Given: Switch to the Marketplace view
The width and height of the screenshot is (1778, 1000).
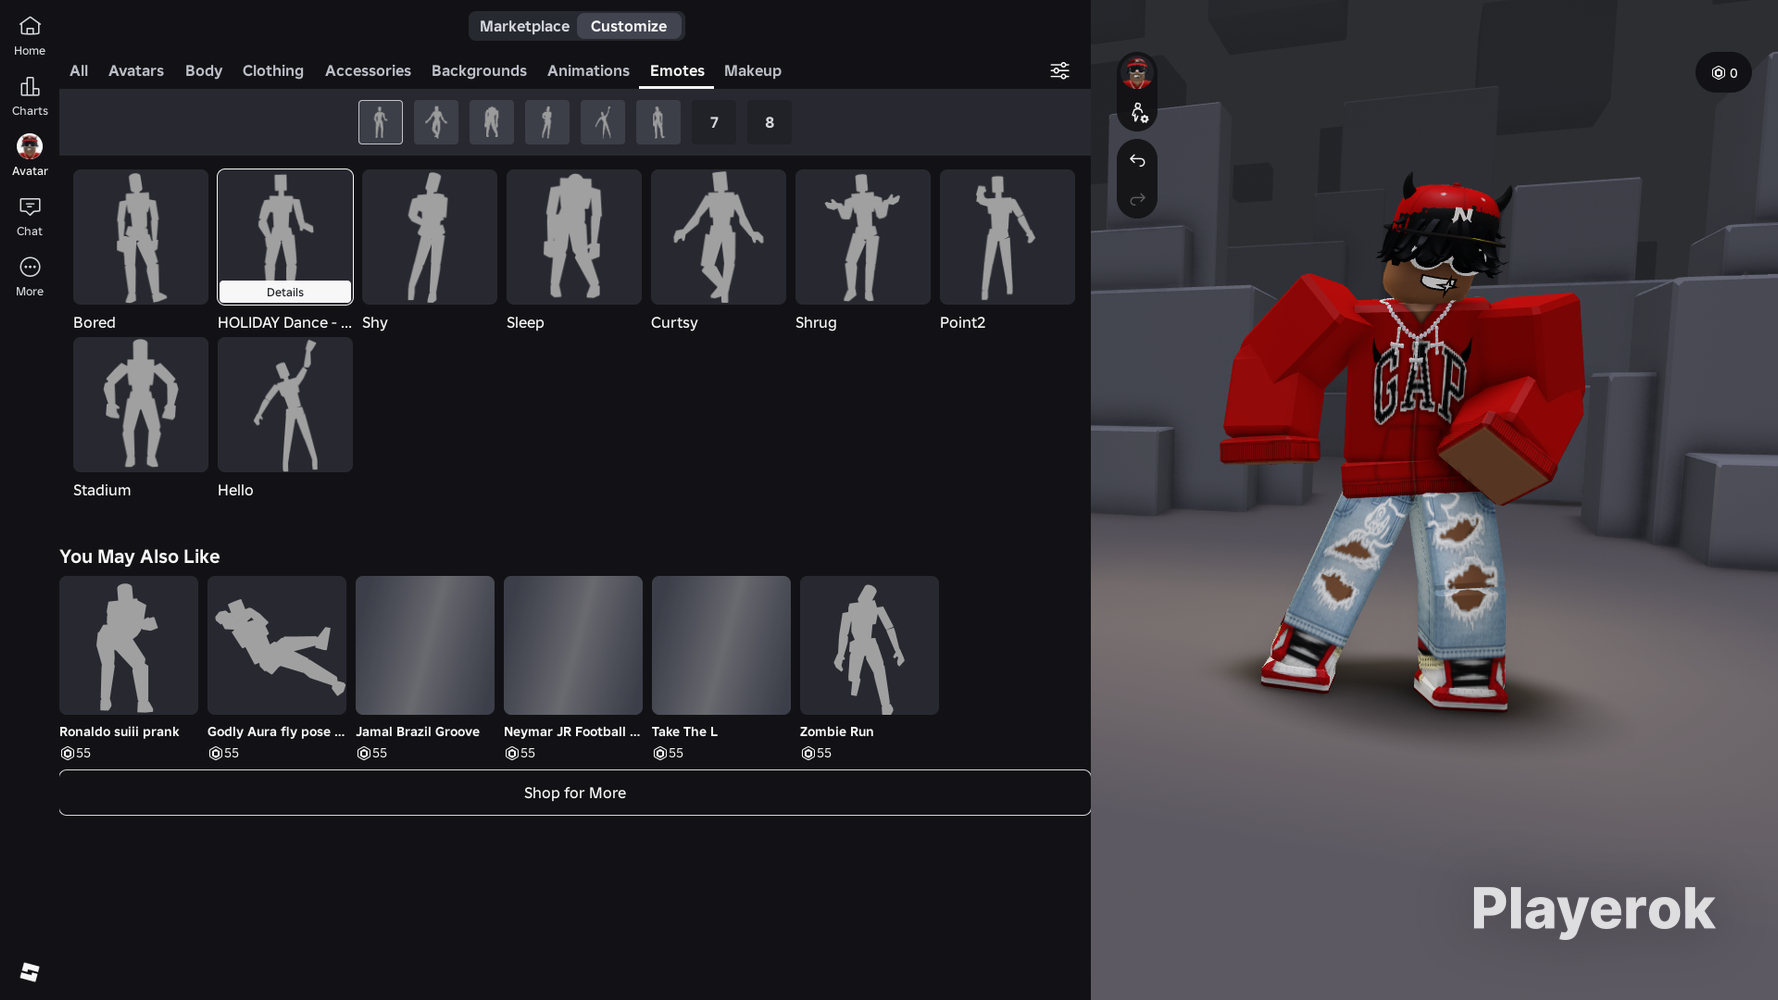Looking at the screenshot, I should (524, 26).
